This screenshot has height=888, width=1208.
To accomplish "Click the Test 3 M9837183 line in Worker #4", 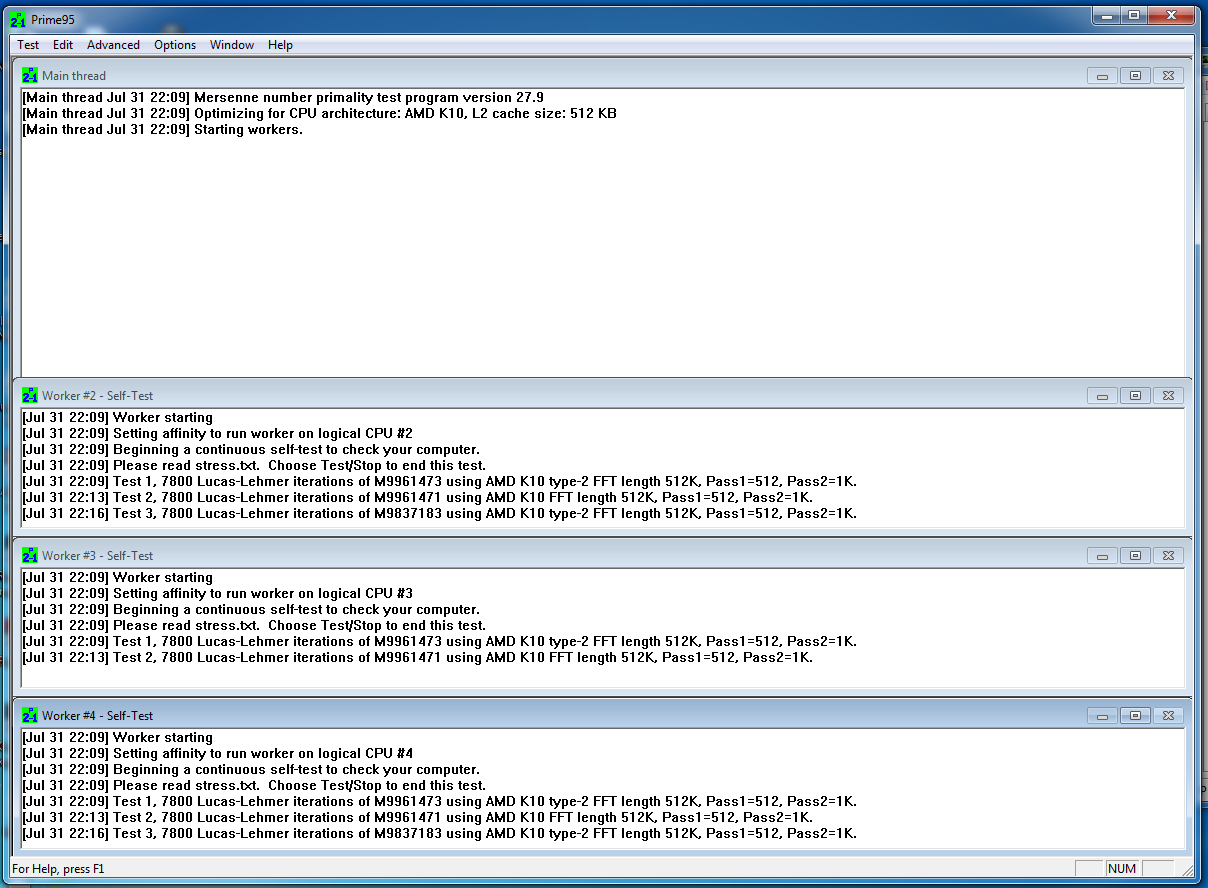I will click(440, 834).
